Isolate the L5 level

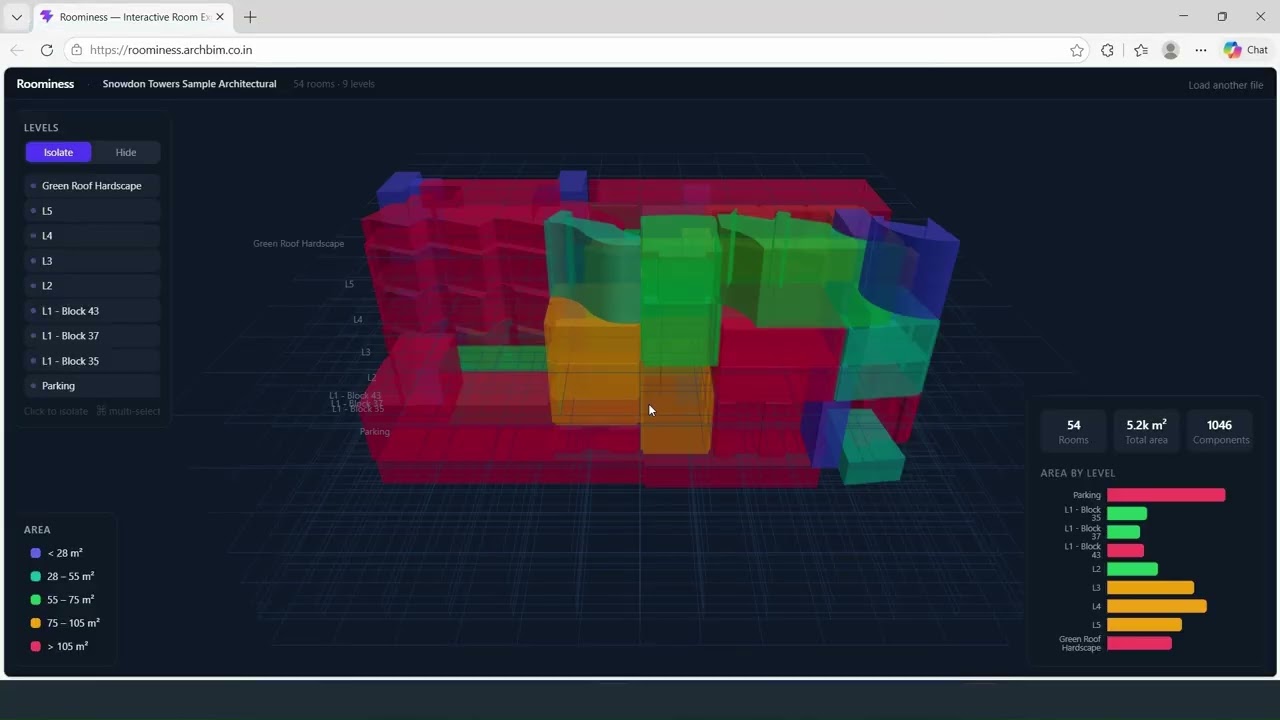92,211
